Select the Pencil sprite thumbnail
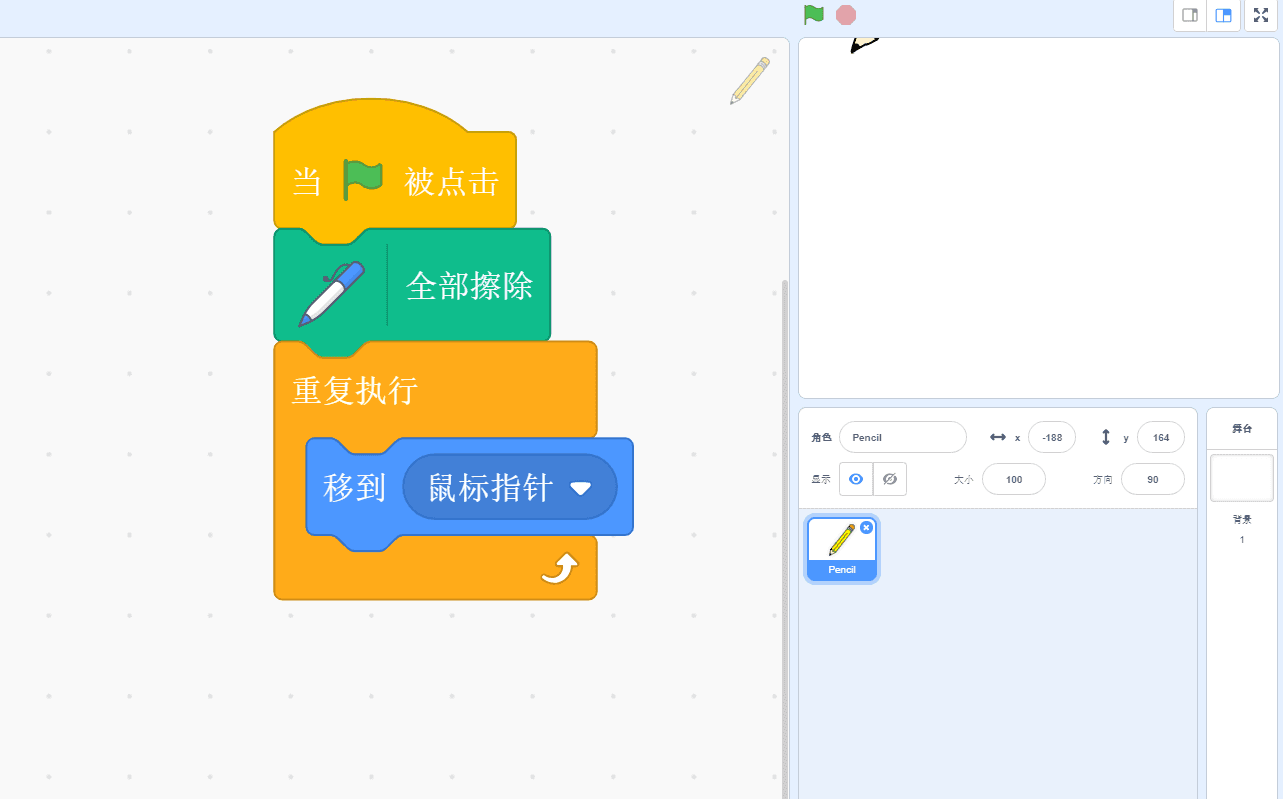Screen dimensions: 1283x799 [x=842, y=549]
